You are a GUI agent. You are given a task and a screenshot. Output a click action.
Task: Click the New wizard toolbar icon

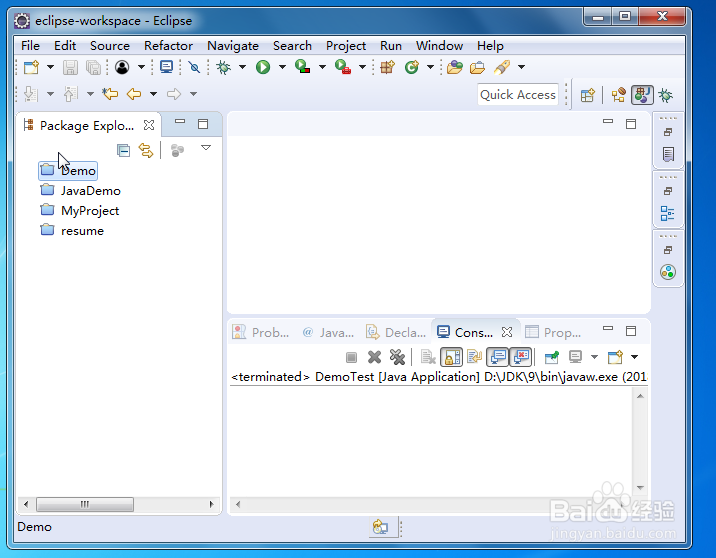pyautogui.click(x=32, y=68)
